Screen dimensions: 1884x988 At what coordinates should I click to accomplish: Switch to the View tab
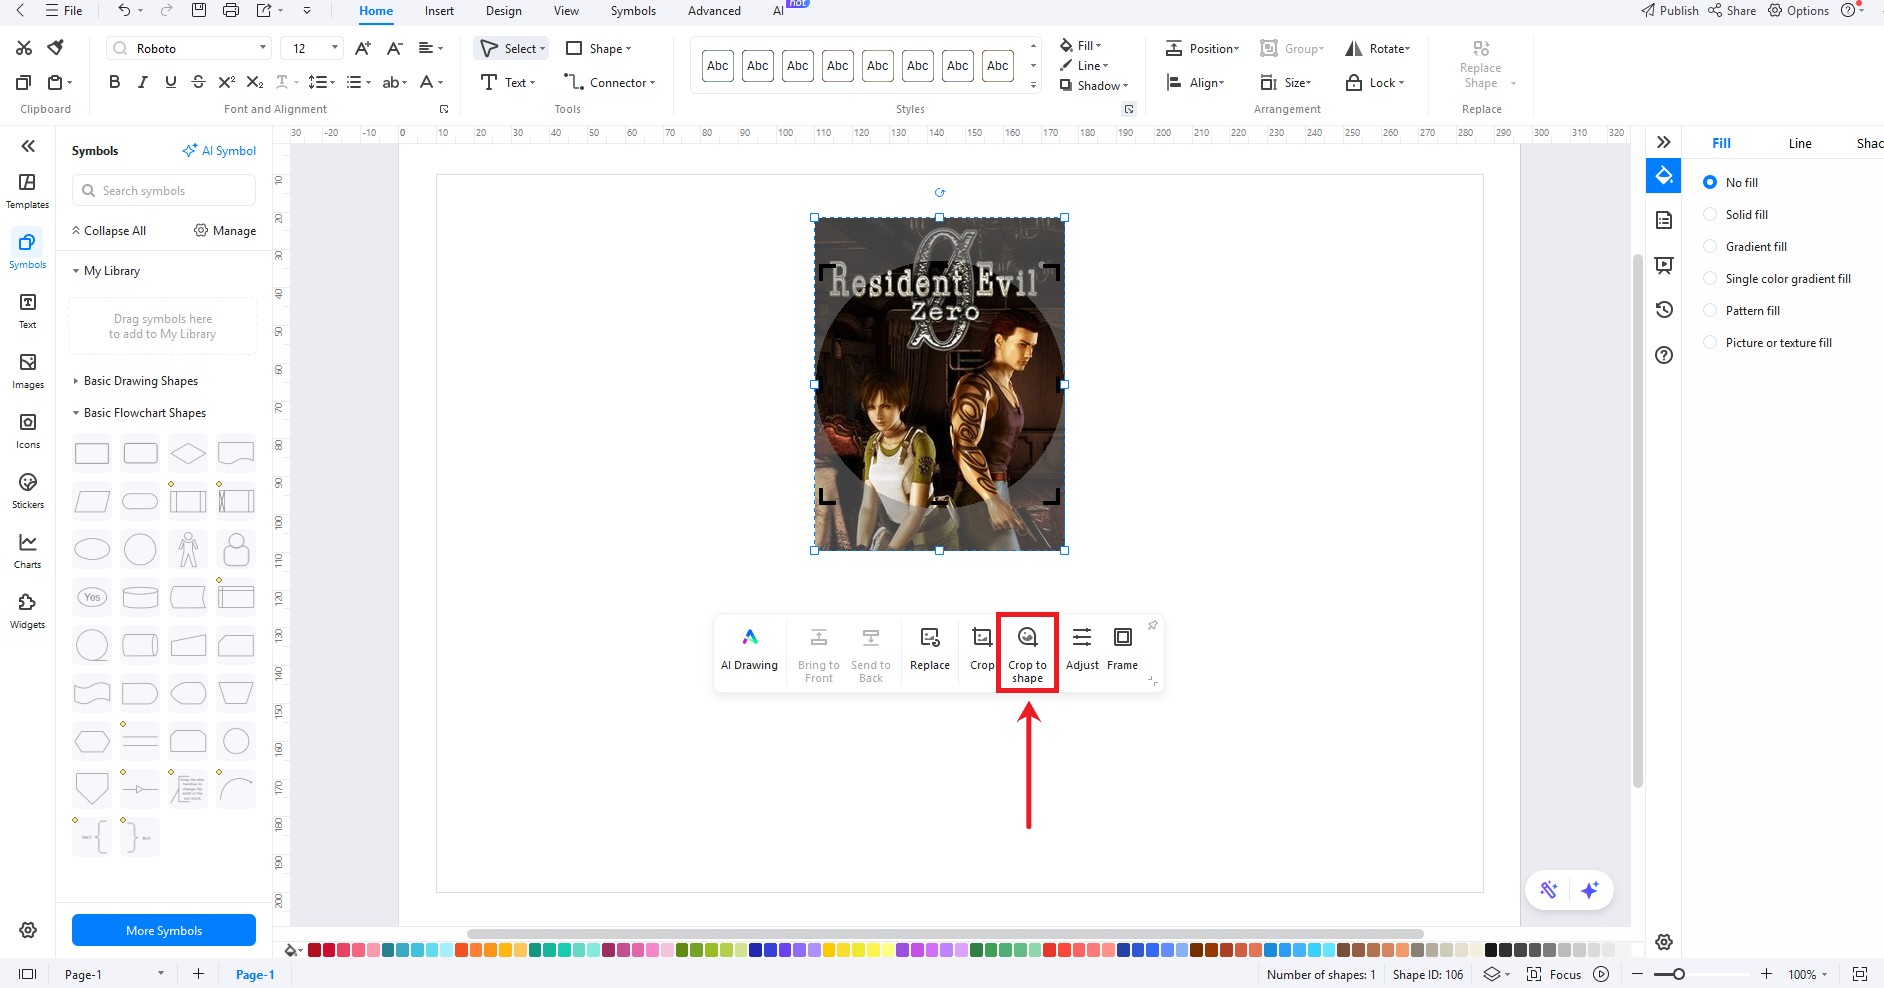point(566,11)
